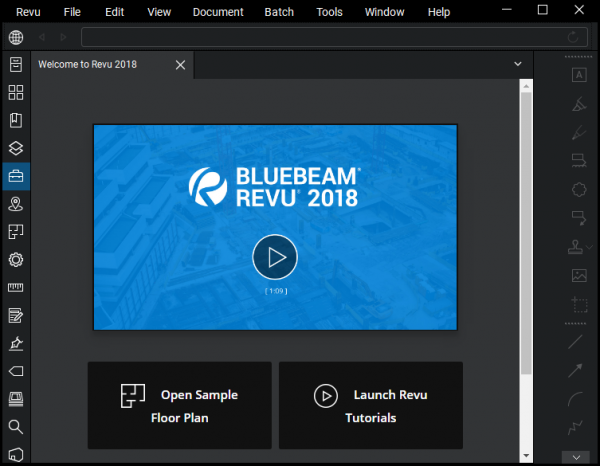The width and height of the screenshot is (600, 466).
Task: Expand the document tab list chevron
Action: (x=517, y=64)
